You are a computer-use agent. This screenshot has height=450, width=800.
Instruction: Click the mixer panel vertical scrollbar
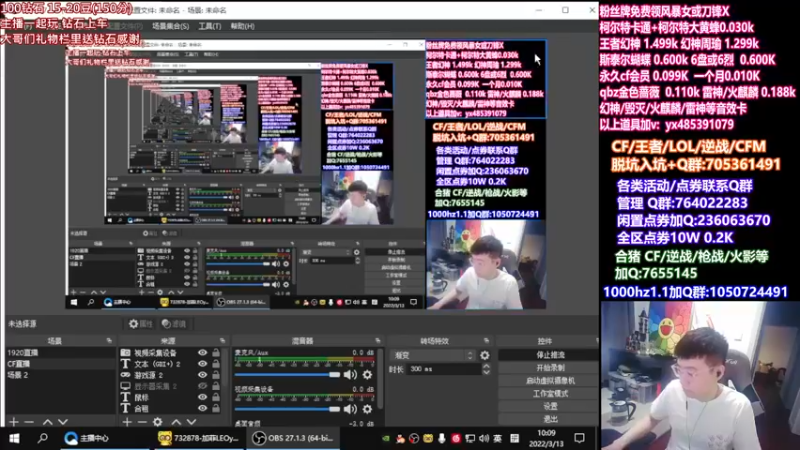pyautogui.click(x=381, y=380)
